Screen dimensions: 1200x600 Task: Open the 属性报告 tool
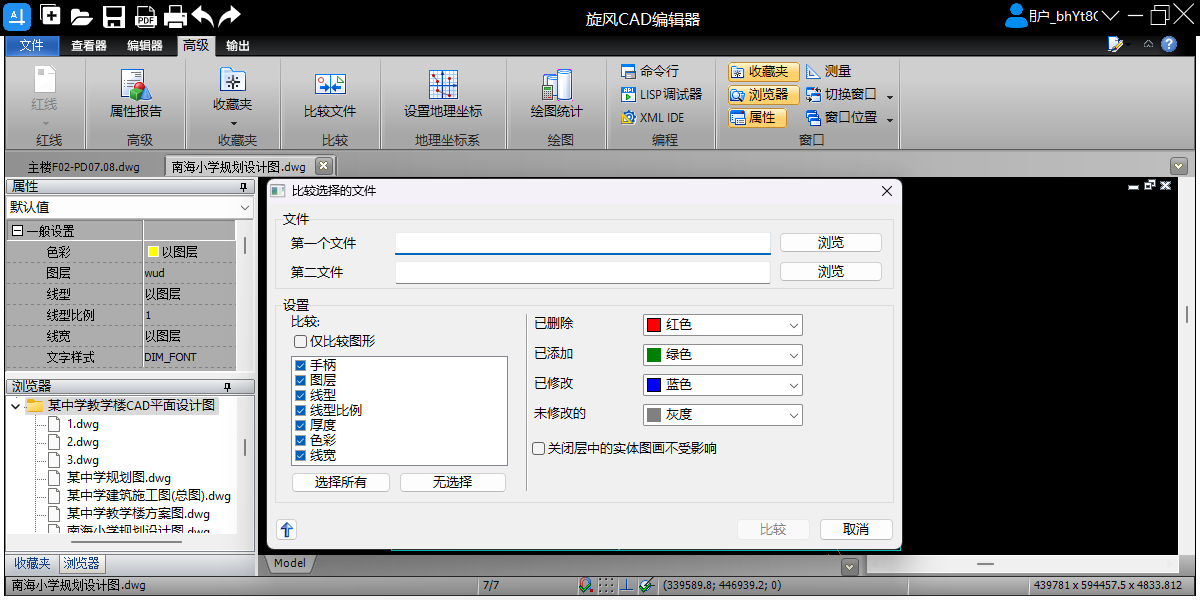pyautogui.click(x=136, y=94)
